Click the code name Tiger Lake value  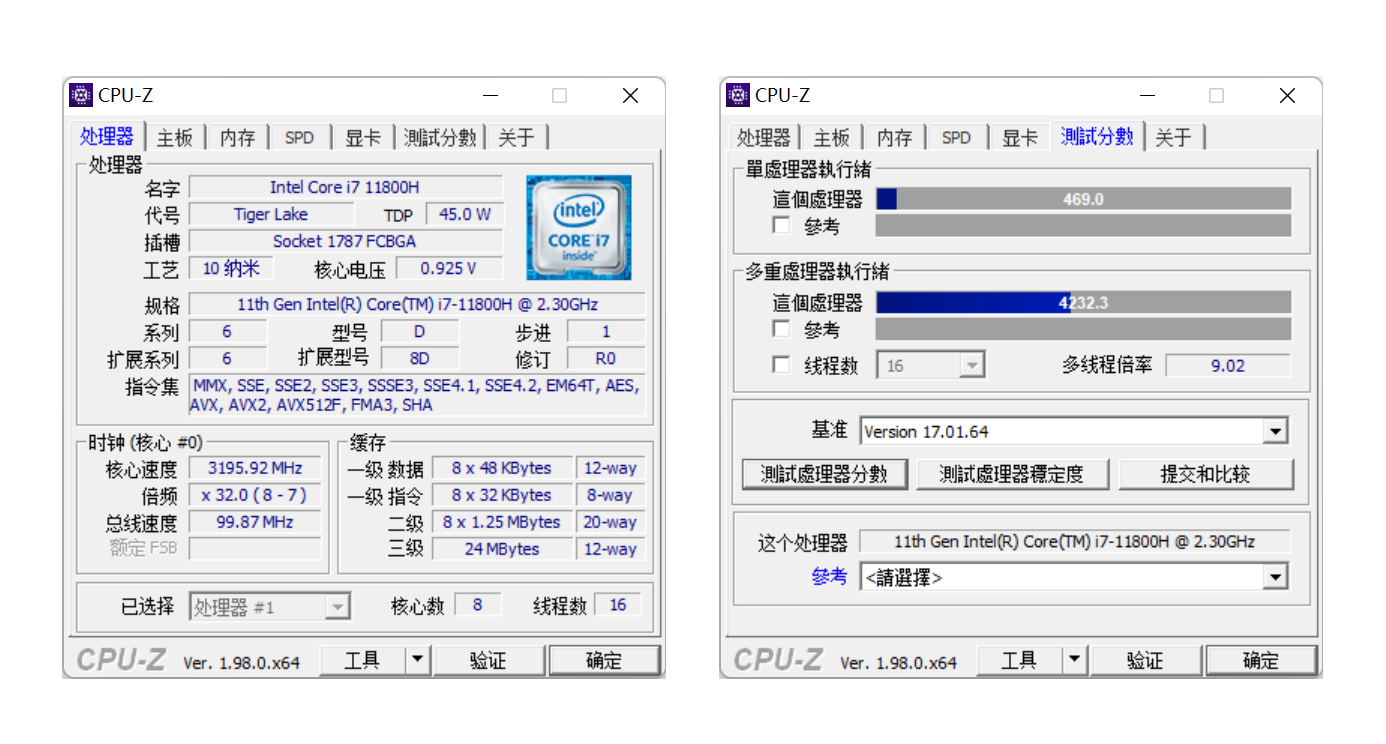point(271,214)
